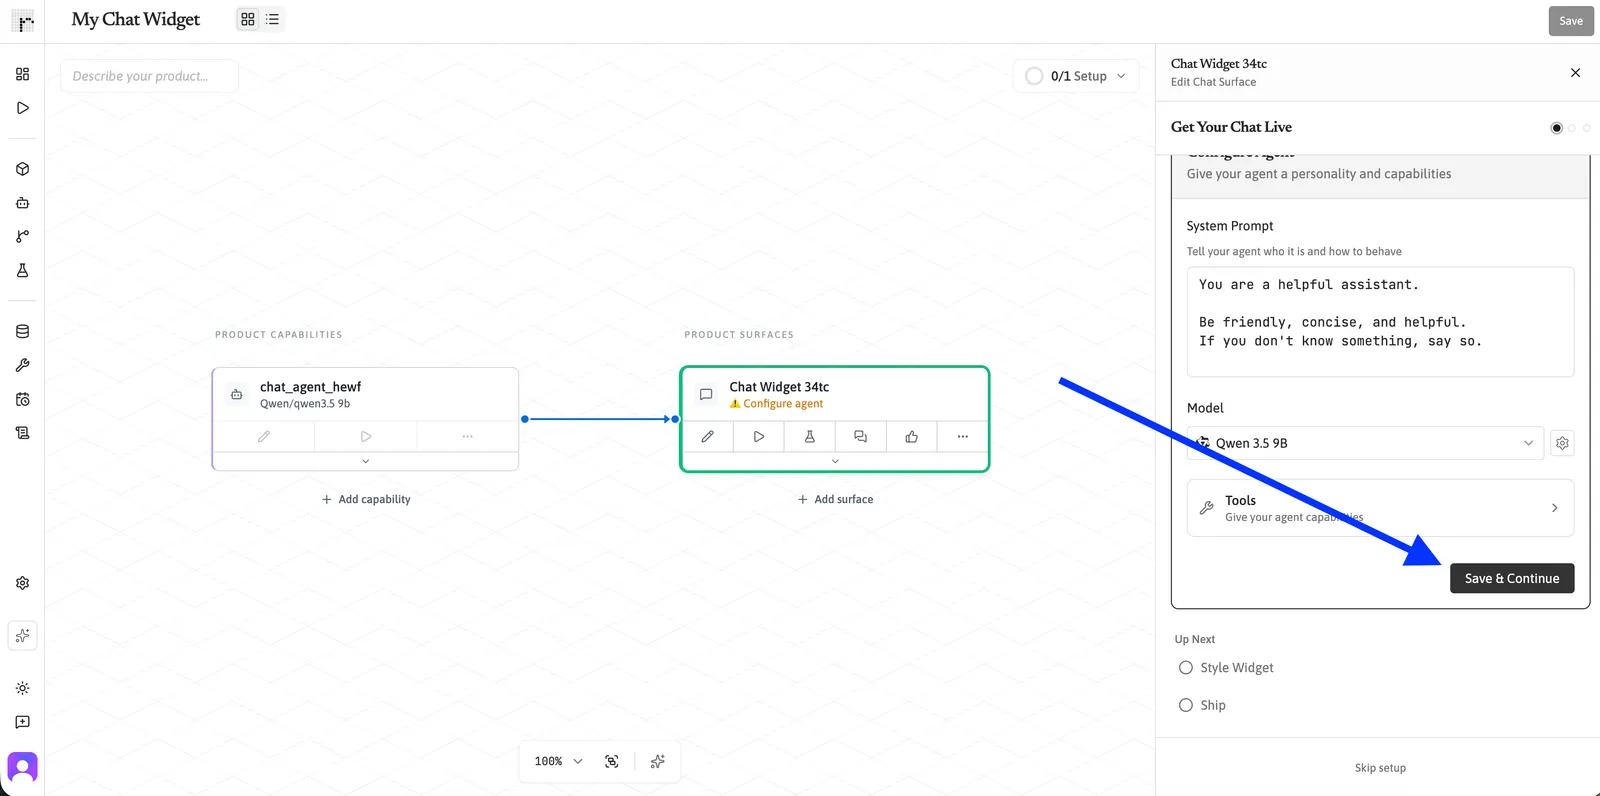This screenshot has height=796, width=1600.
Task: Open the robot agents icon in left sidebar
Action: pyautogui.click(x=22, y=203)
